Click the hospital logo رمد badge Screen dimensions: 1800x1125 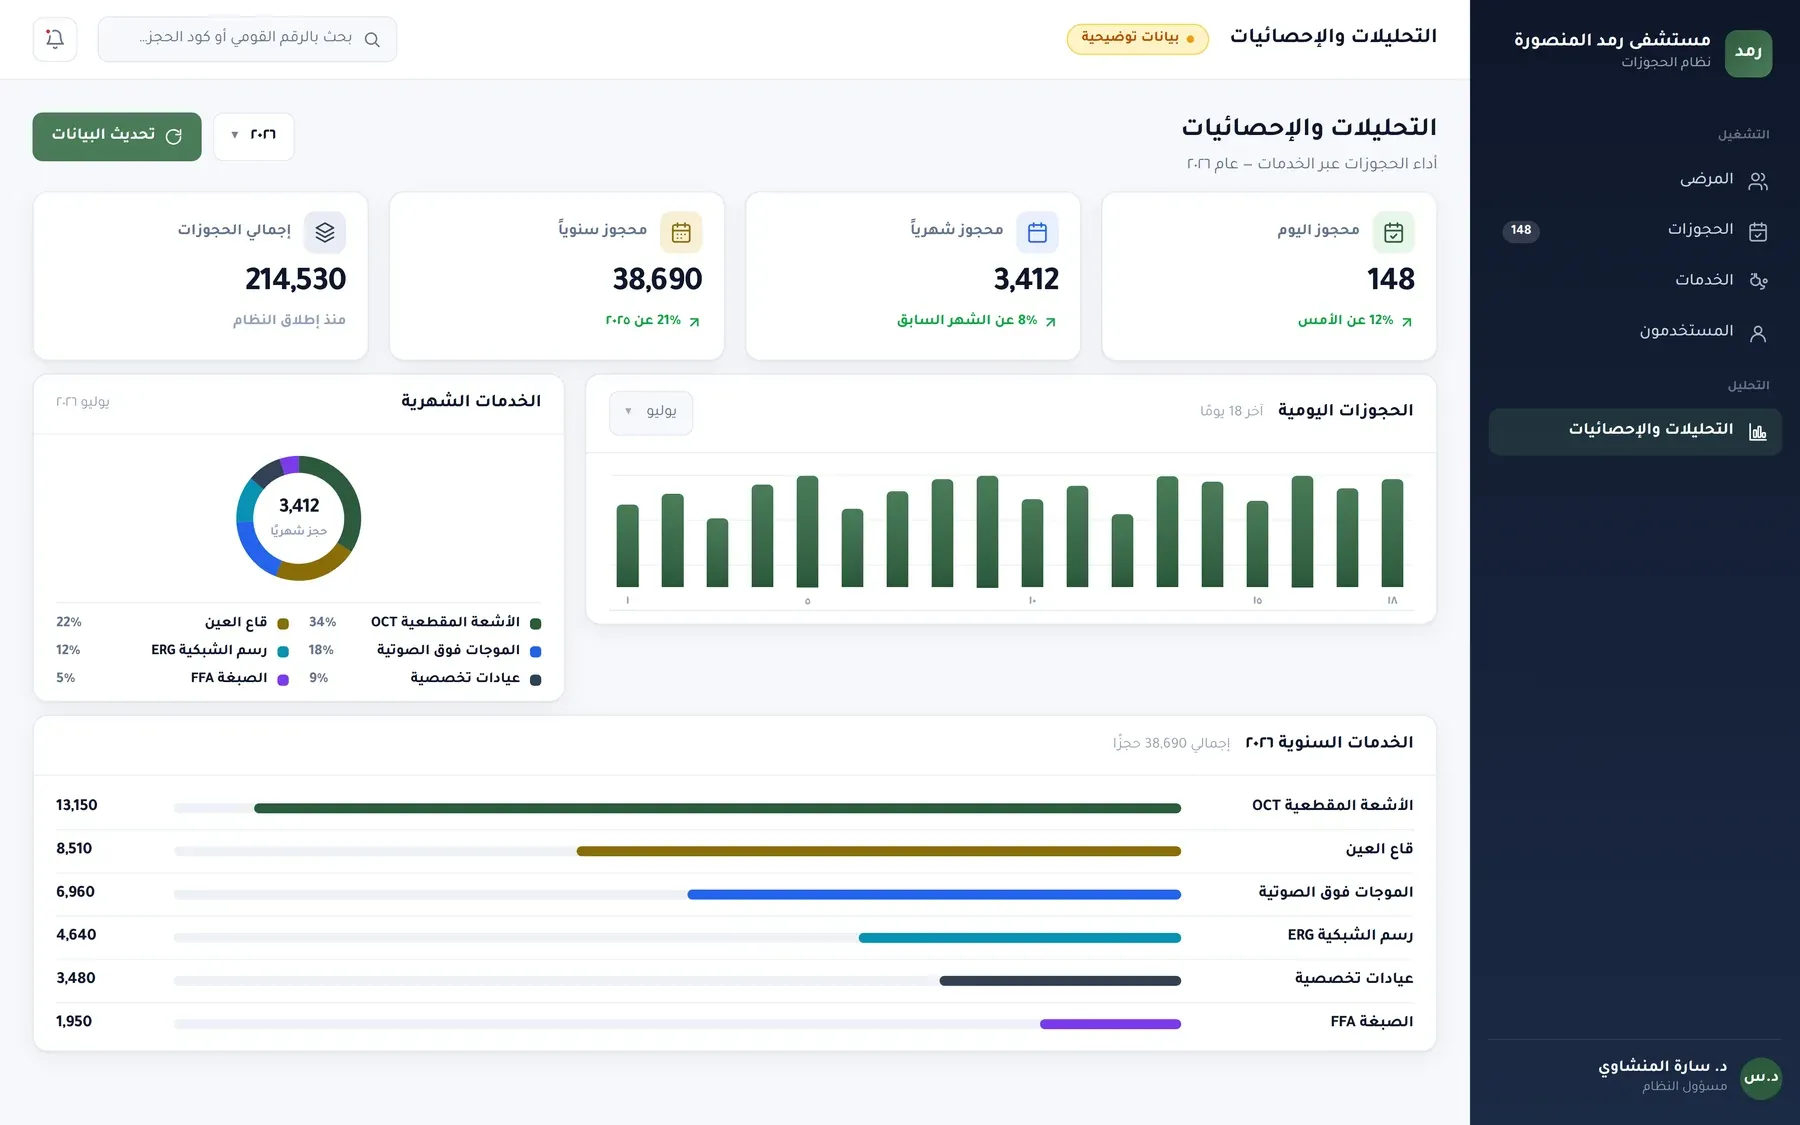coord(1748,52)
